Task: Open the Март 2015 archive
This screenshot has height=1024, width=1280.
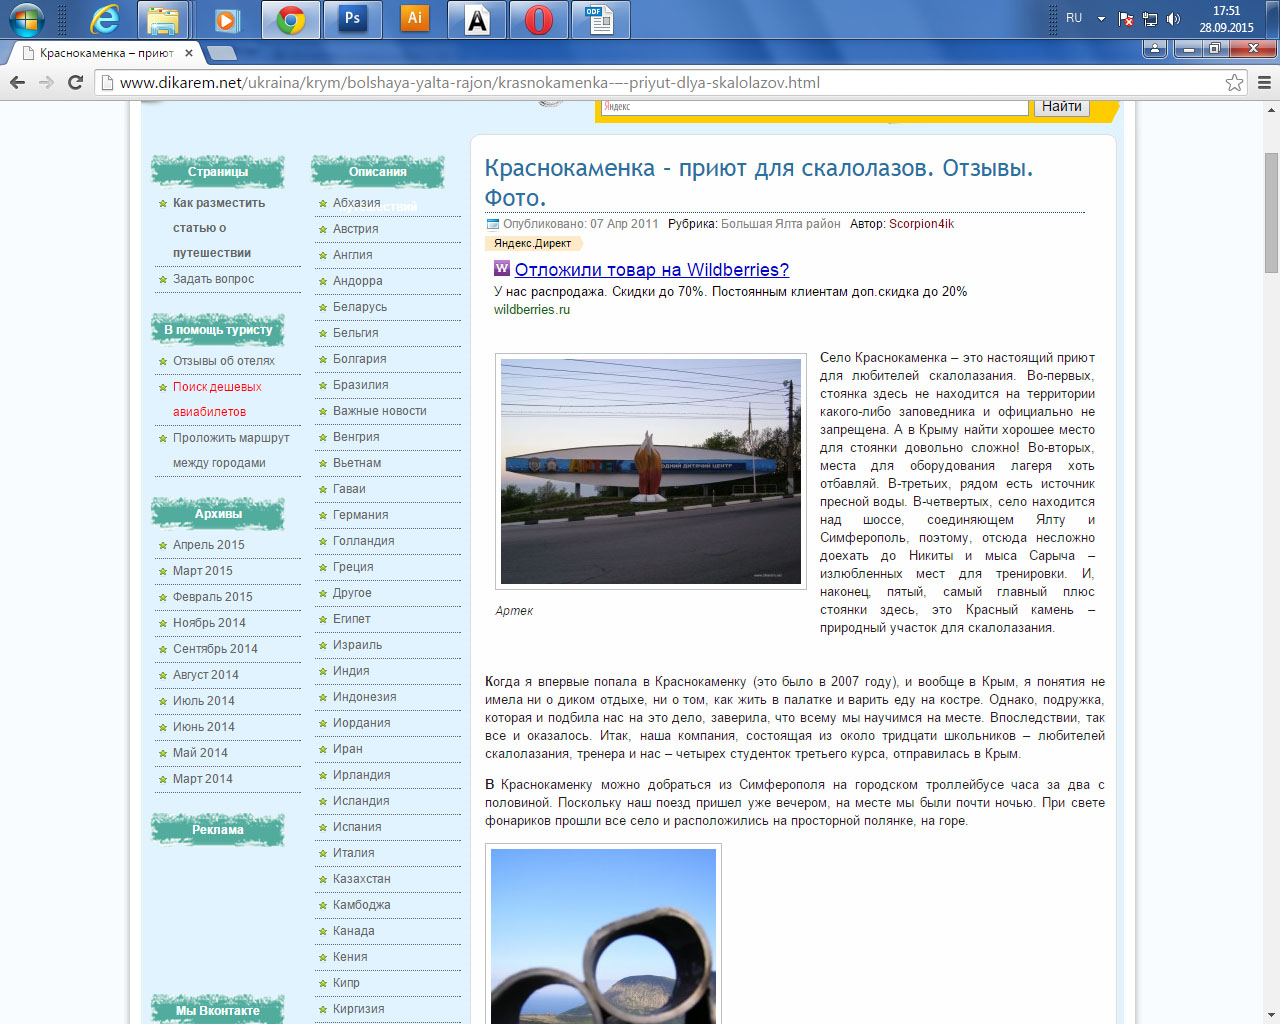Action: click(202, 571)
